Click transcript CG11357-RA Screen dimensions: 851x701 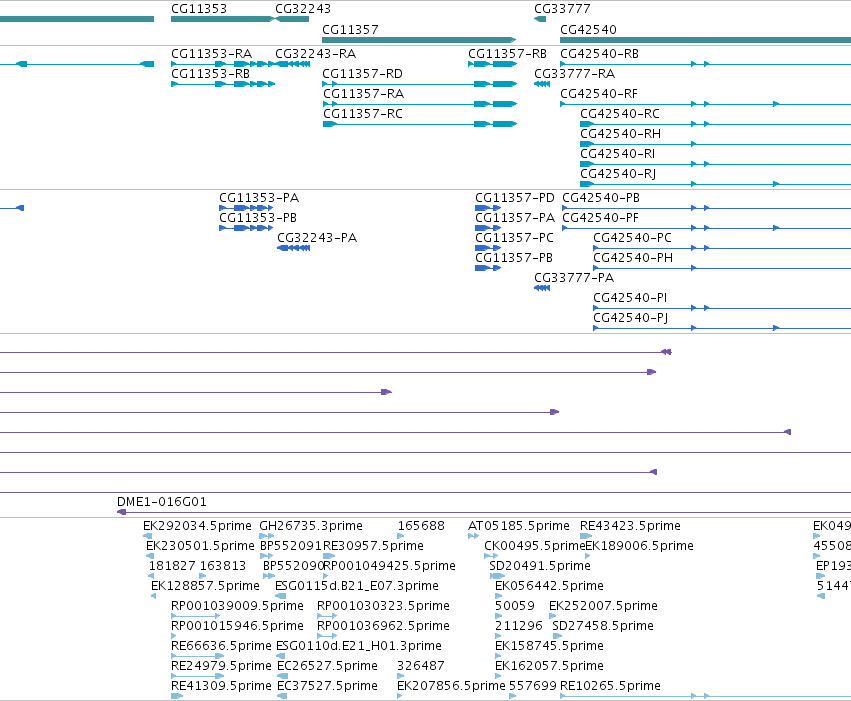[x=420, y=104]
